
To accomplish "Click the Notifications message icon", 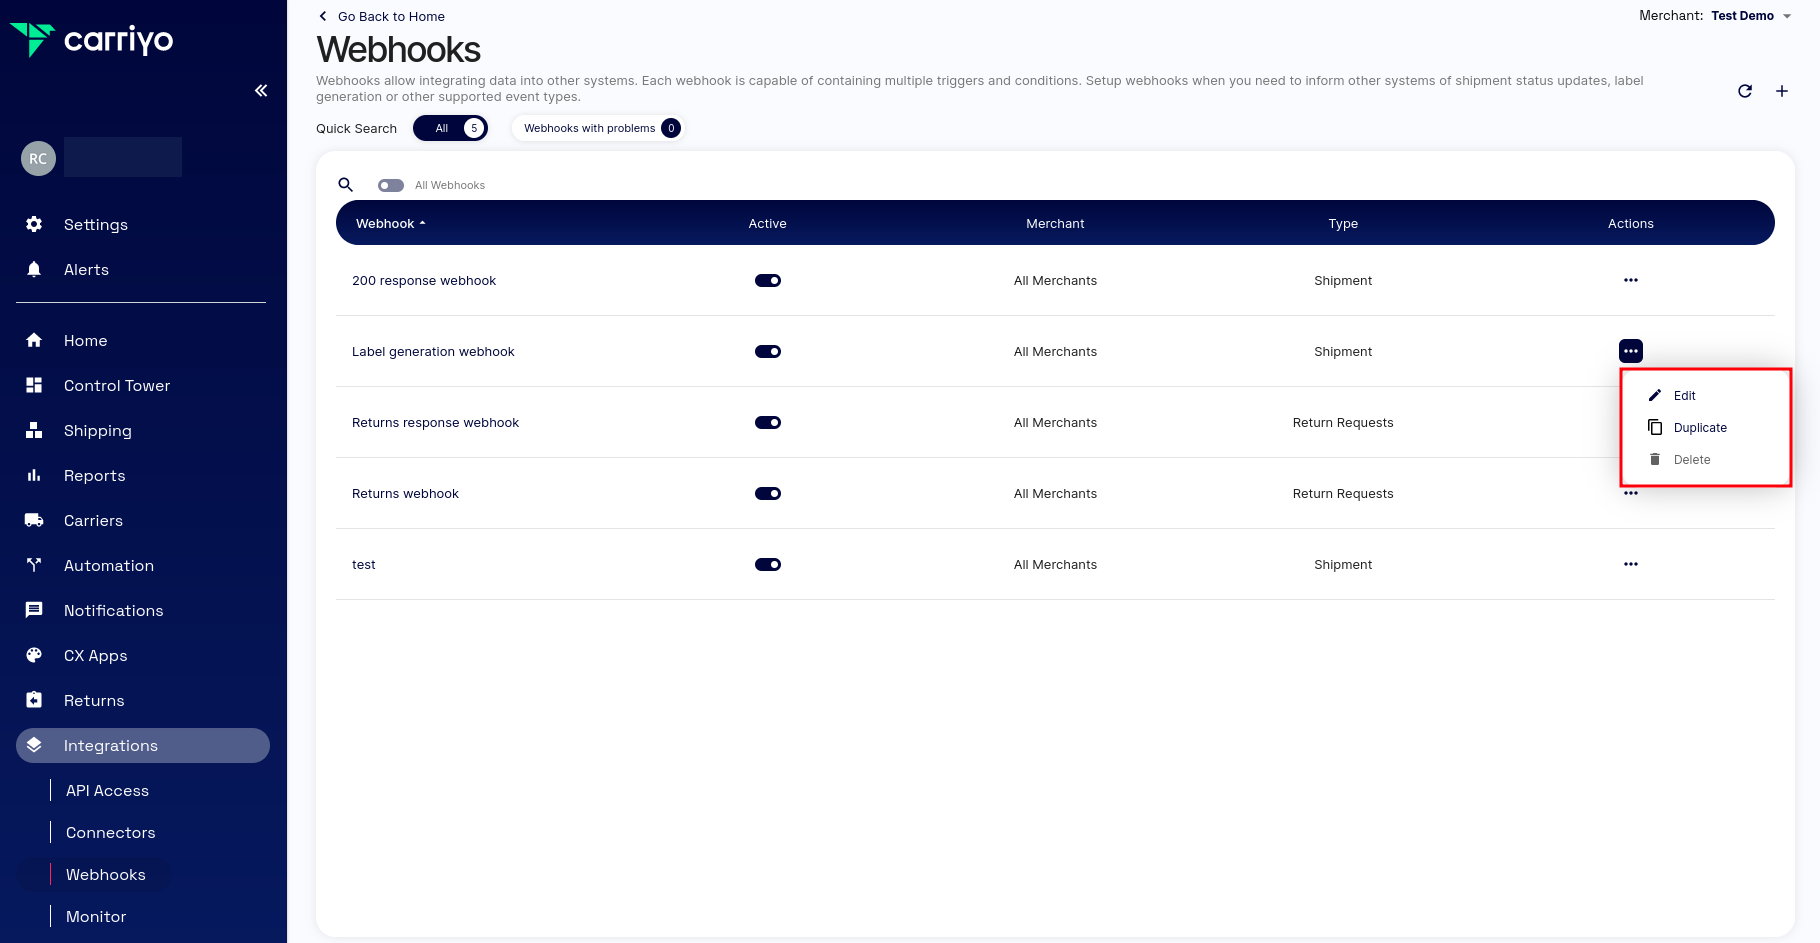I will click(34, 610).
